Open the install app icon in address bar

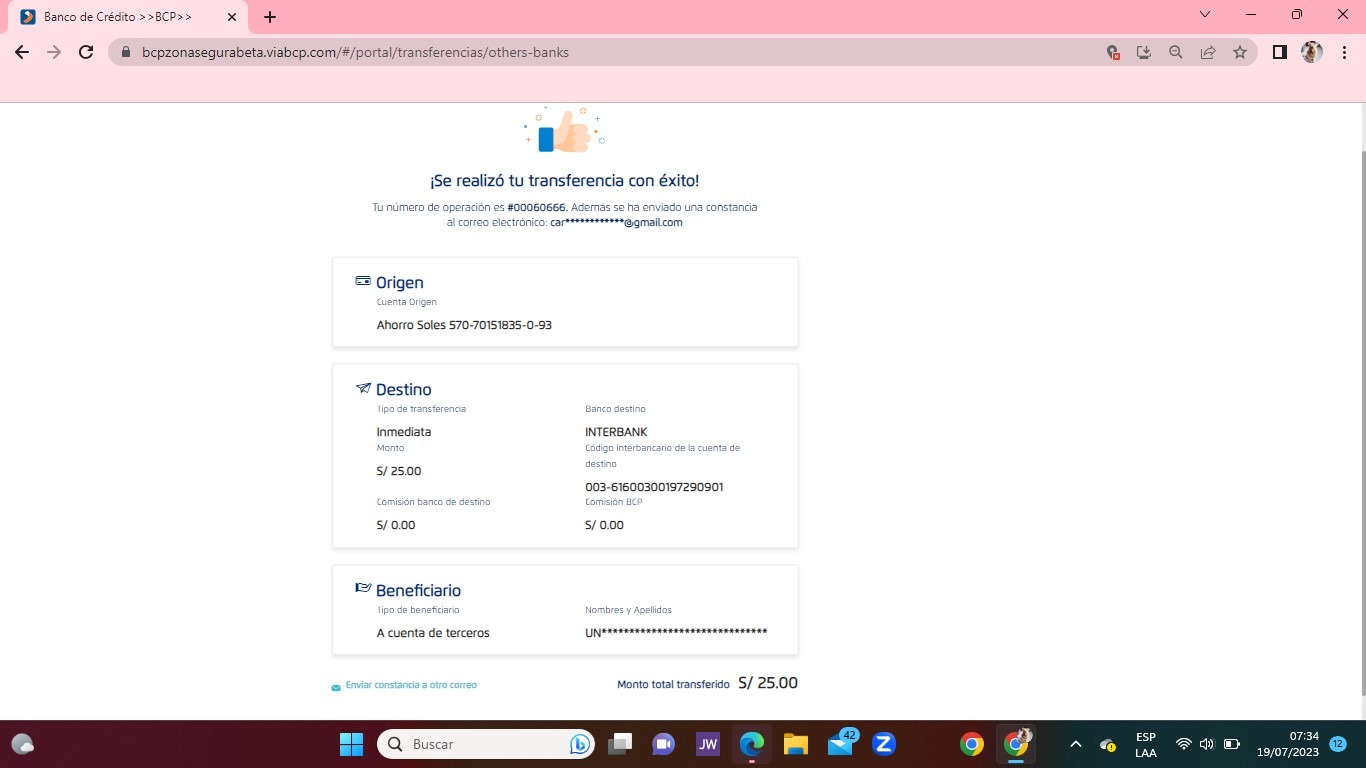[x=1144, y=52]
